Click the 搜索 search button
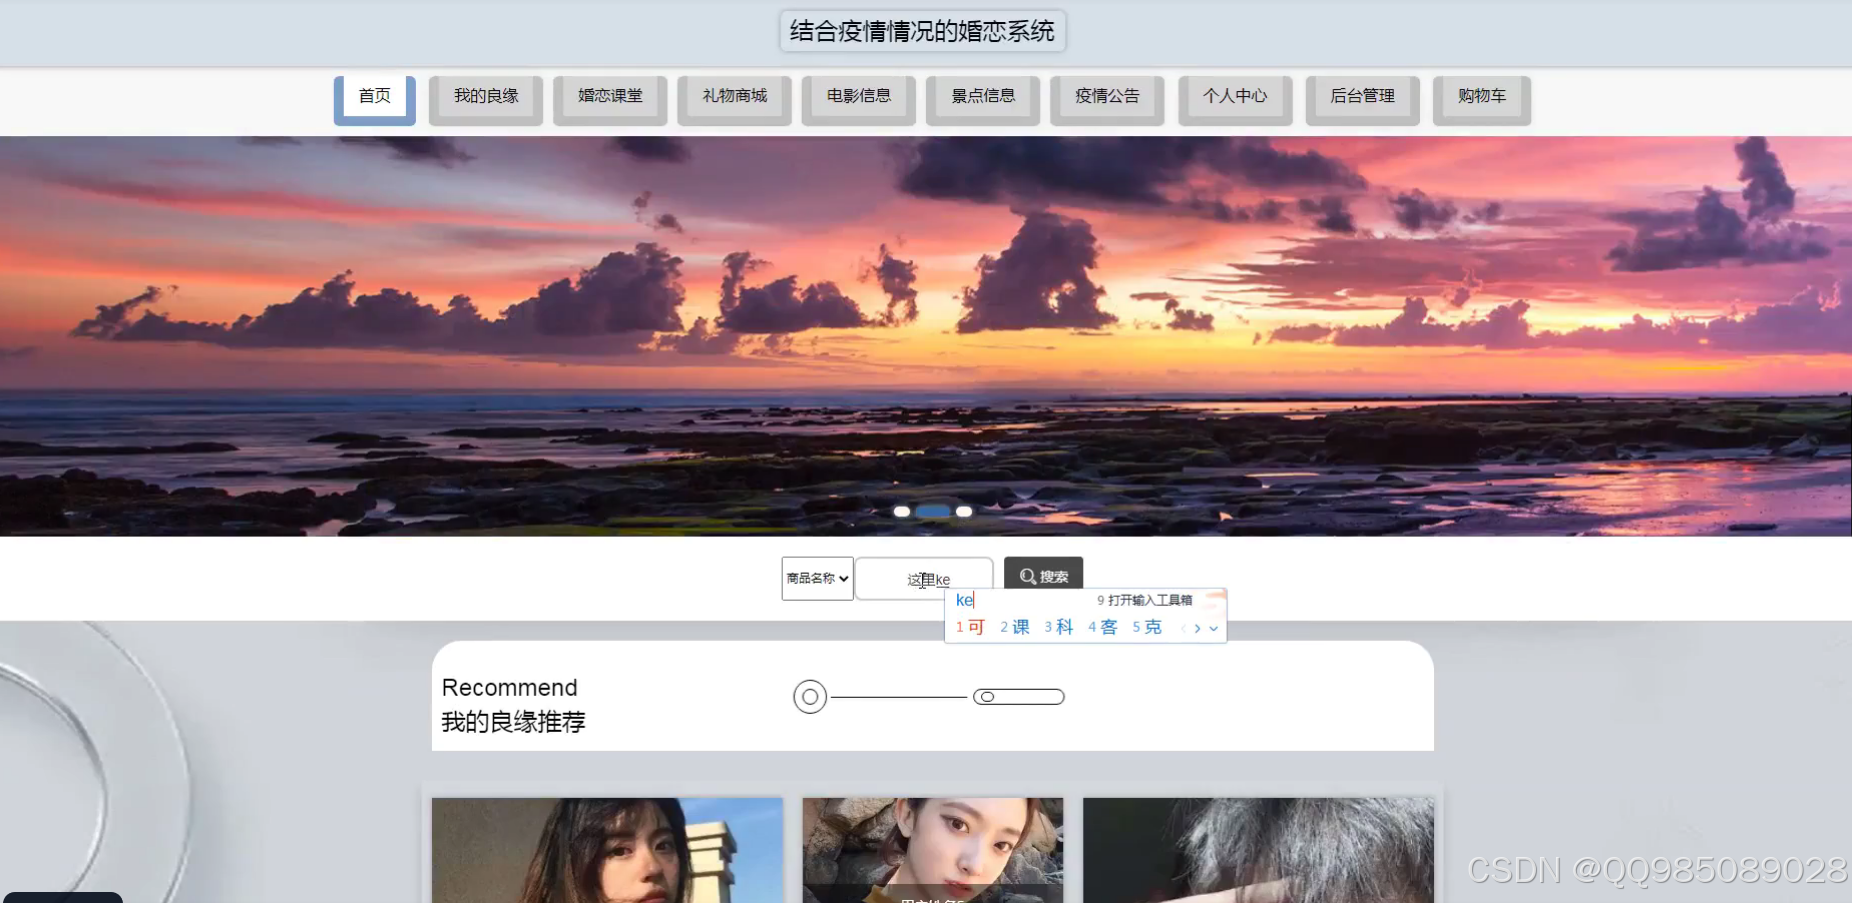 1043,576
